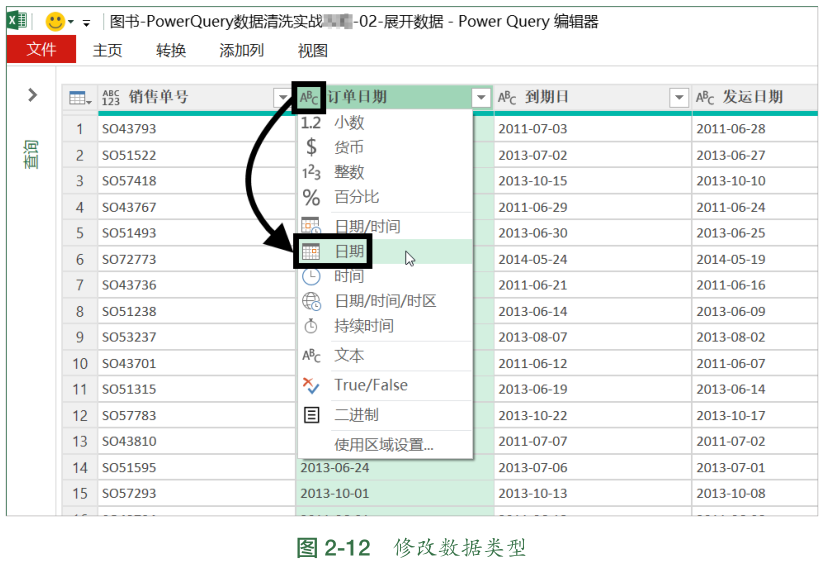828x565 pixels.
Task: Click the dollar currency icon
Action: [x=312, y=147]
